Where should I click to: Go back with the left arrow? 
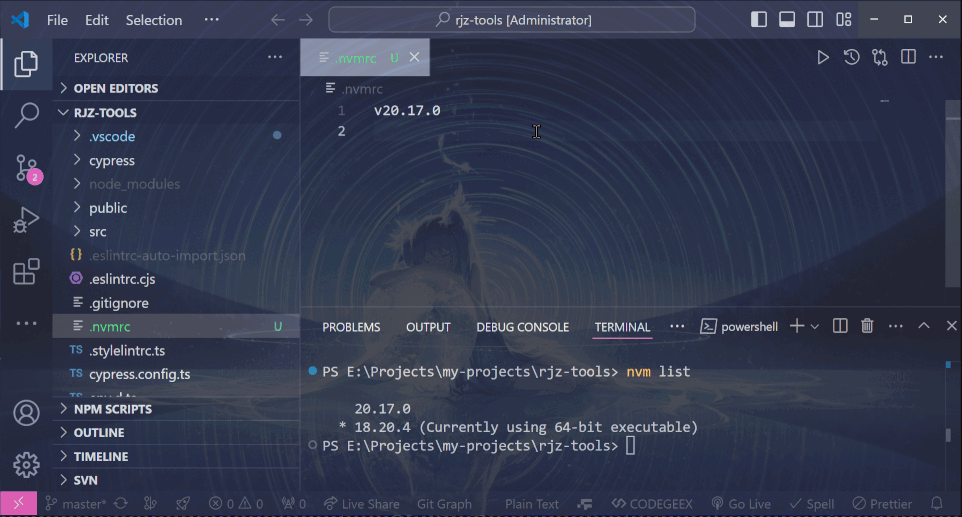pos(278,20)
